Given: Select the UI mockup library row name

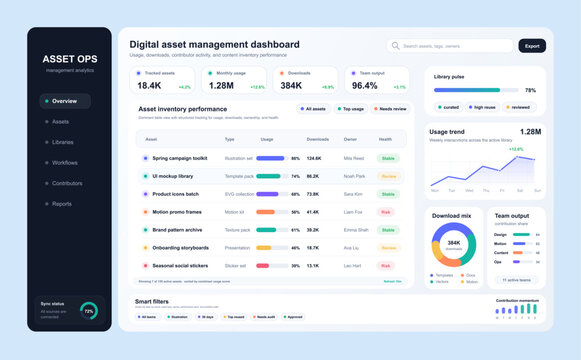Looking at the screenshot, I should point(173,176).
